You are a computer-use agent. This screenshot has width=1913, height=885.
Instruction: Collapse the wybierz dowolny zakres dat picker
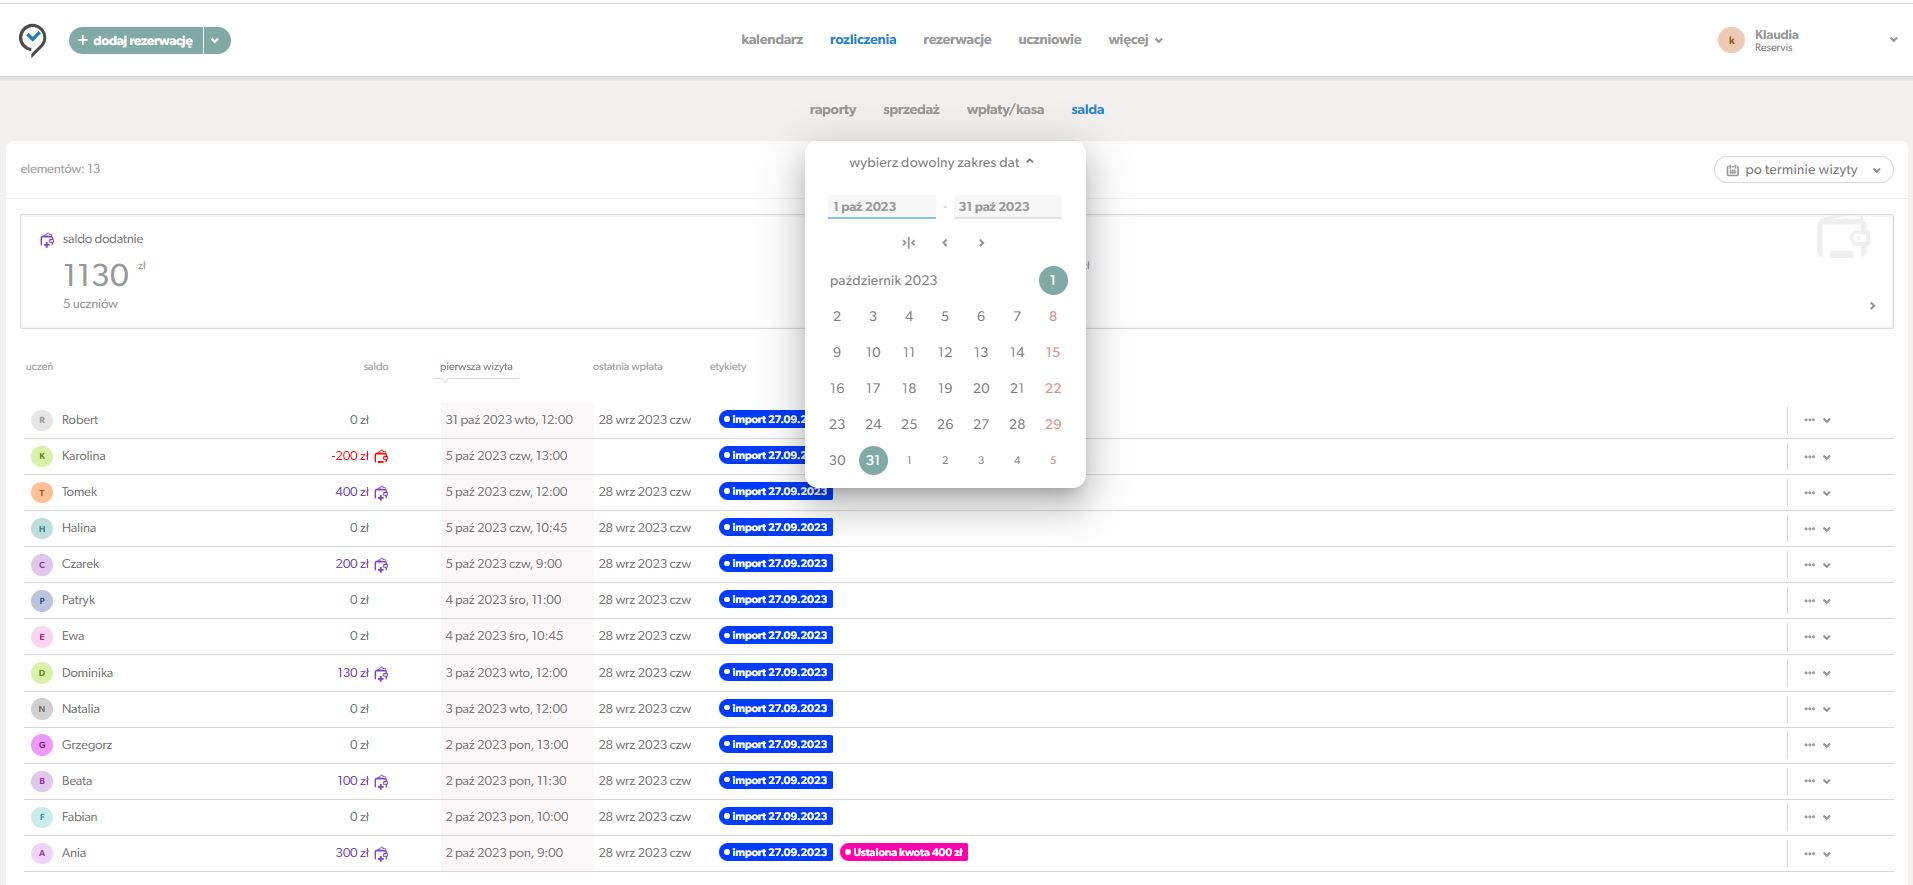coord(941,162)
